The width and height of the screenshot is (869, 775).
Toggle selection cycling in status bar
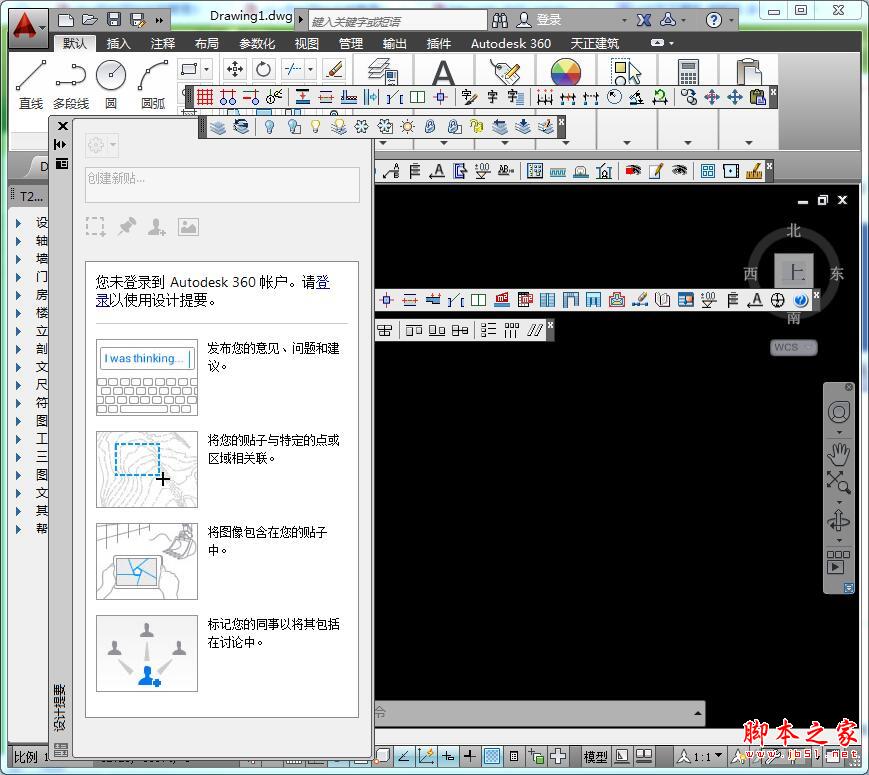[536, 756]
